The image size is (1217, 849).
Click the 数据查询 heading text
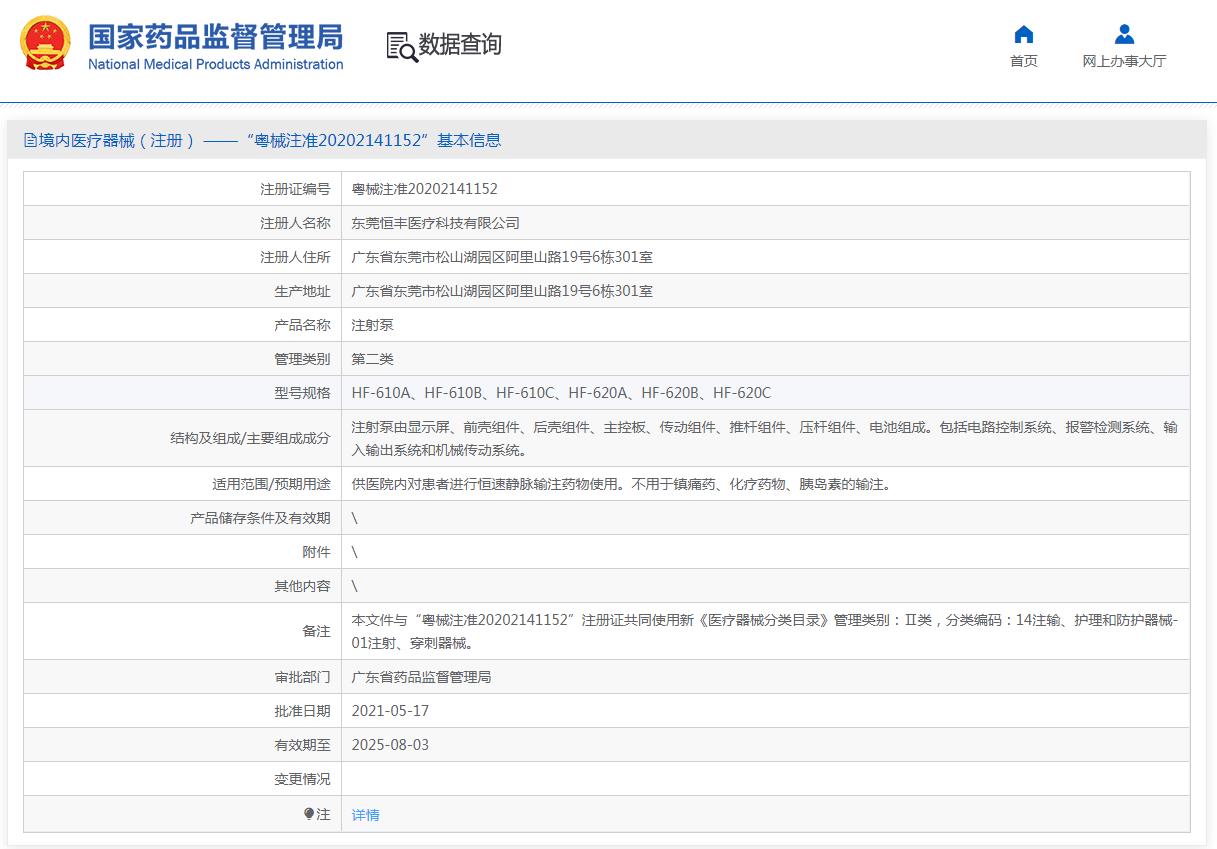460,45
